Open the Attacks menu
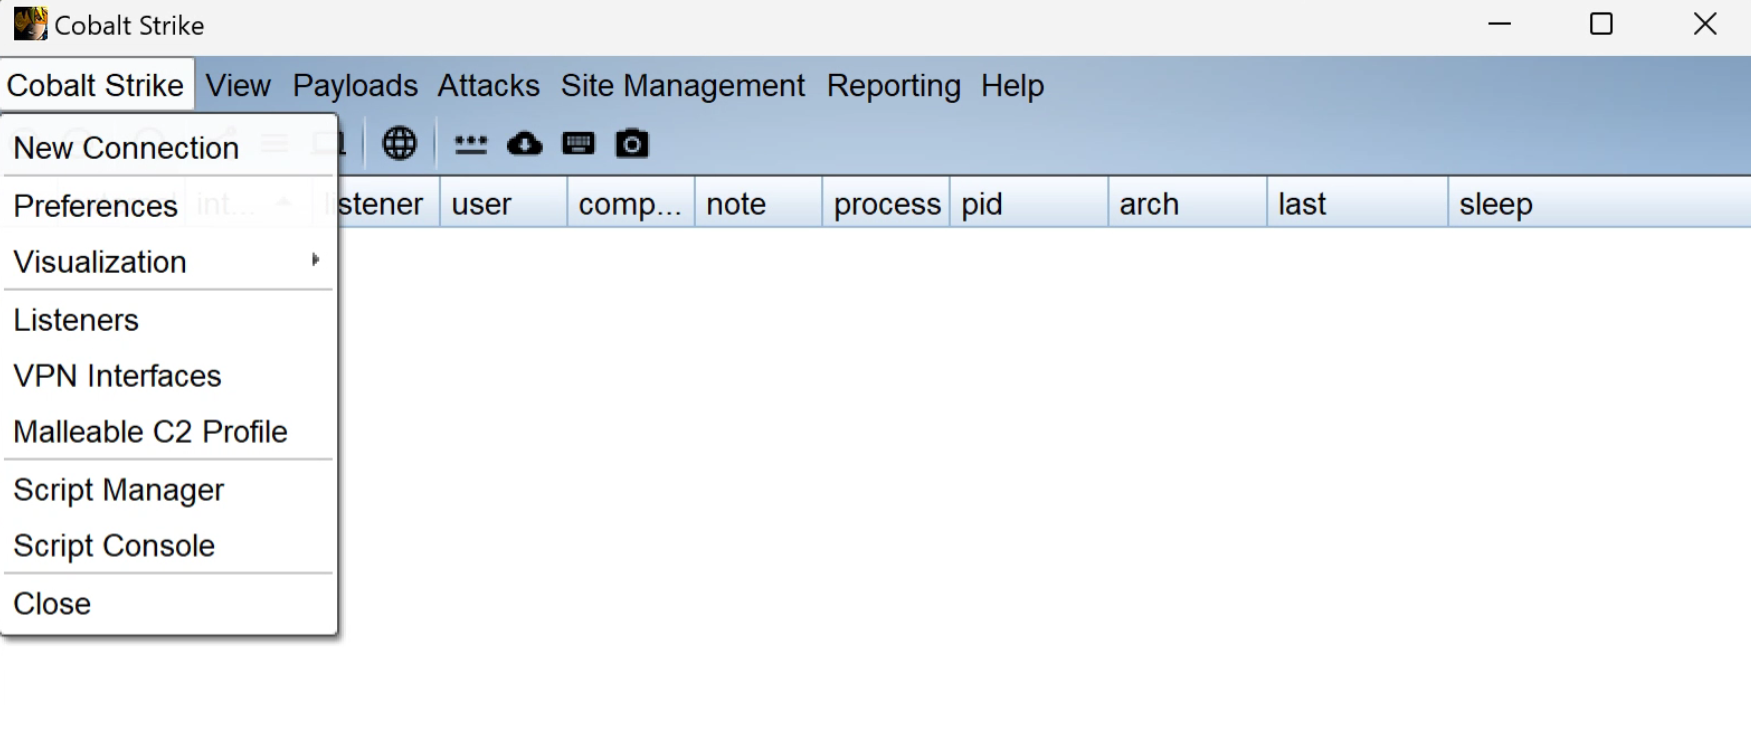 [x=488, y=85]
